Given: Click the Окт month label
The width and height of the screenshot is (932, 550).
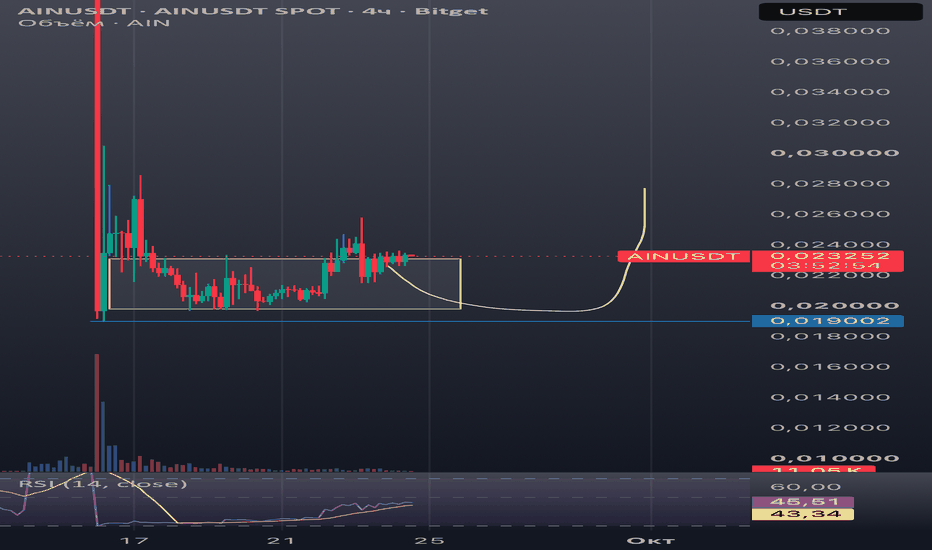Looking at the screenshot, I should click(651, 540).
